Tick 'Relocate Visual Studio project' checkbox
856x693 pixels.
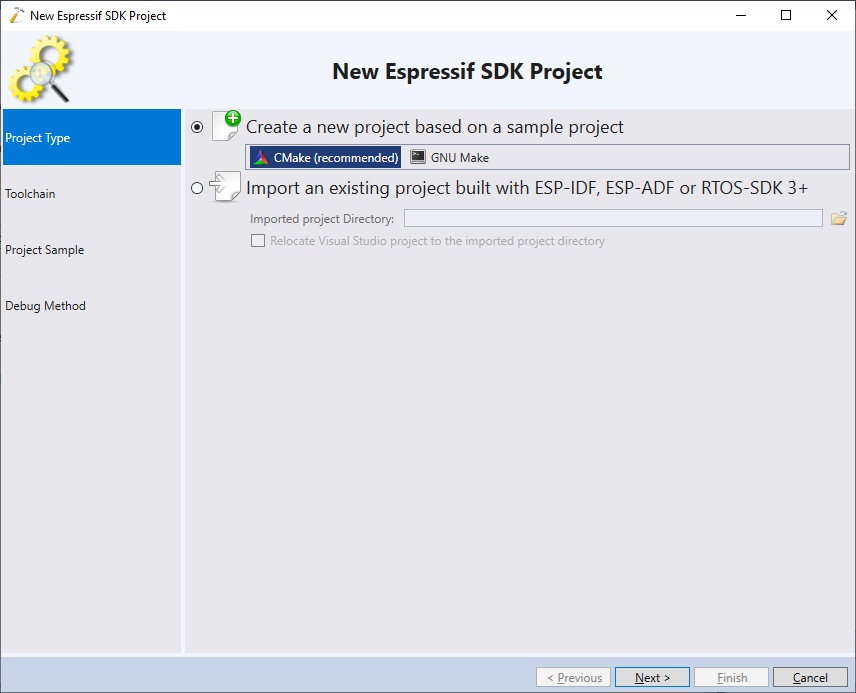[x=258, y=240]
